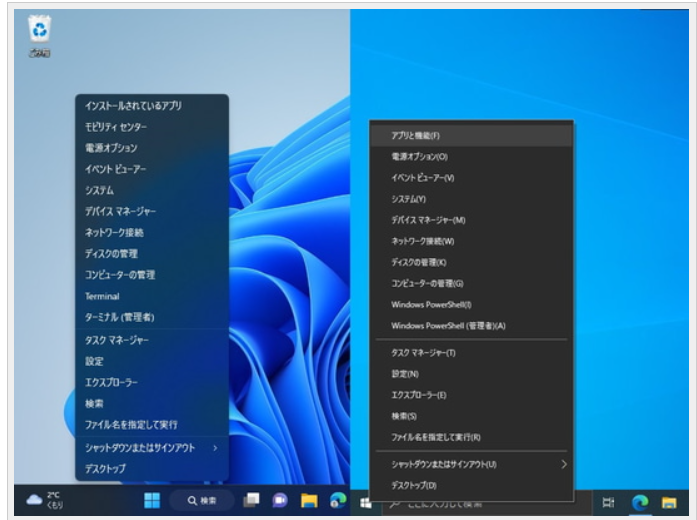Select ファイル名を指定して実行 in left menu
This screenshot has width=697, height=520.
tap(152, 425)
